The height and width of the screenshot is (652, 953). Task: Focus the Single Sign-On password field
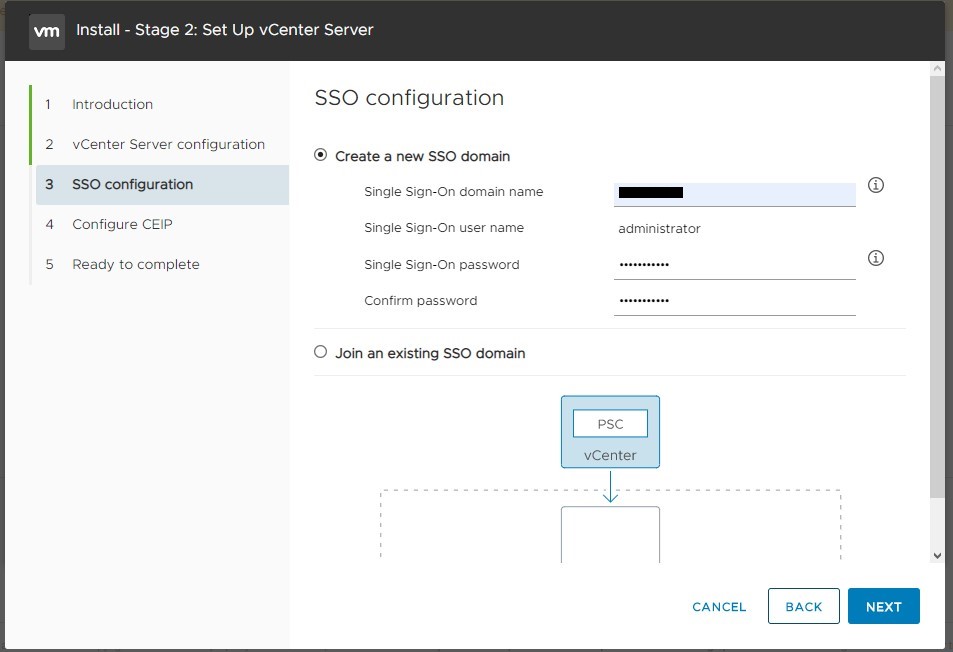coord(735,266)
